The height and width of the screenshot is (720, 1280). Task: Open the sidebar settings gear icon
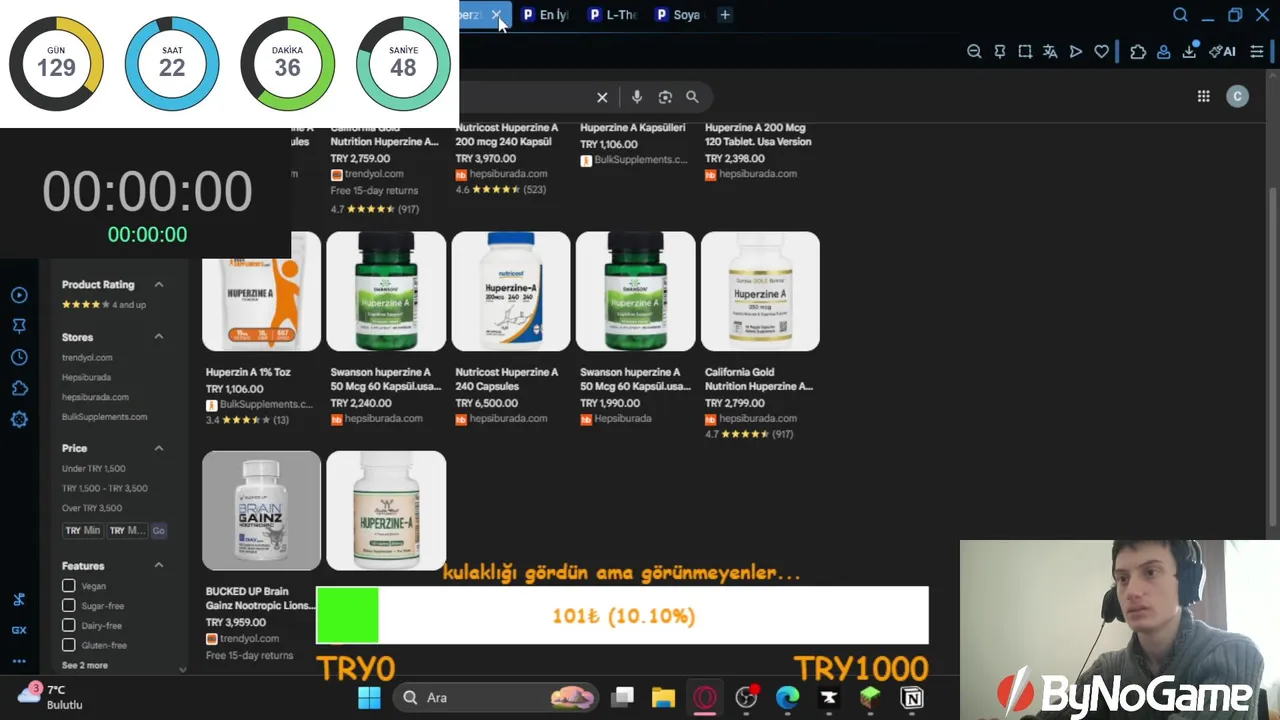pos(19,419)
